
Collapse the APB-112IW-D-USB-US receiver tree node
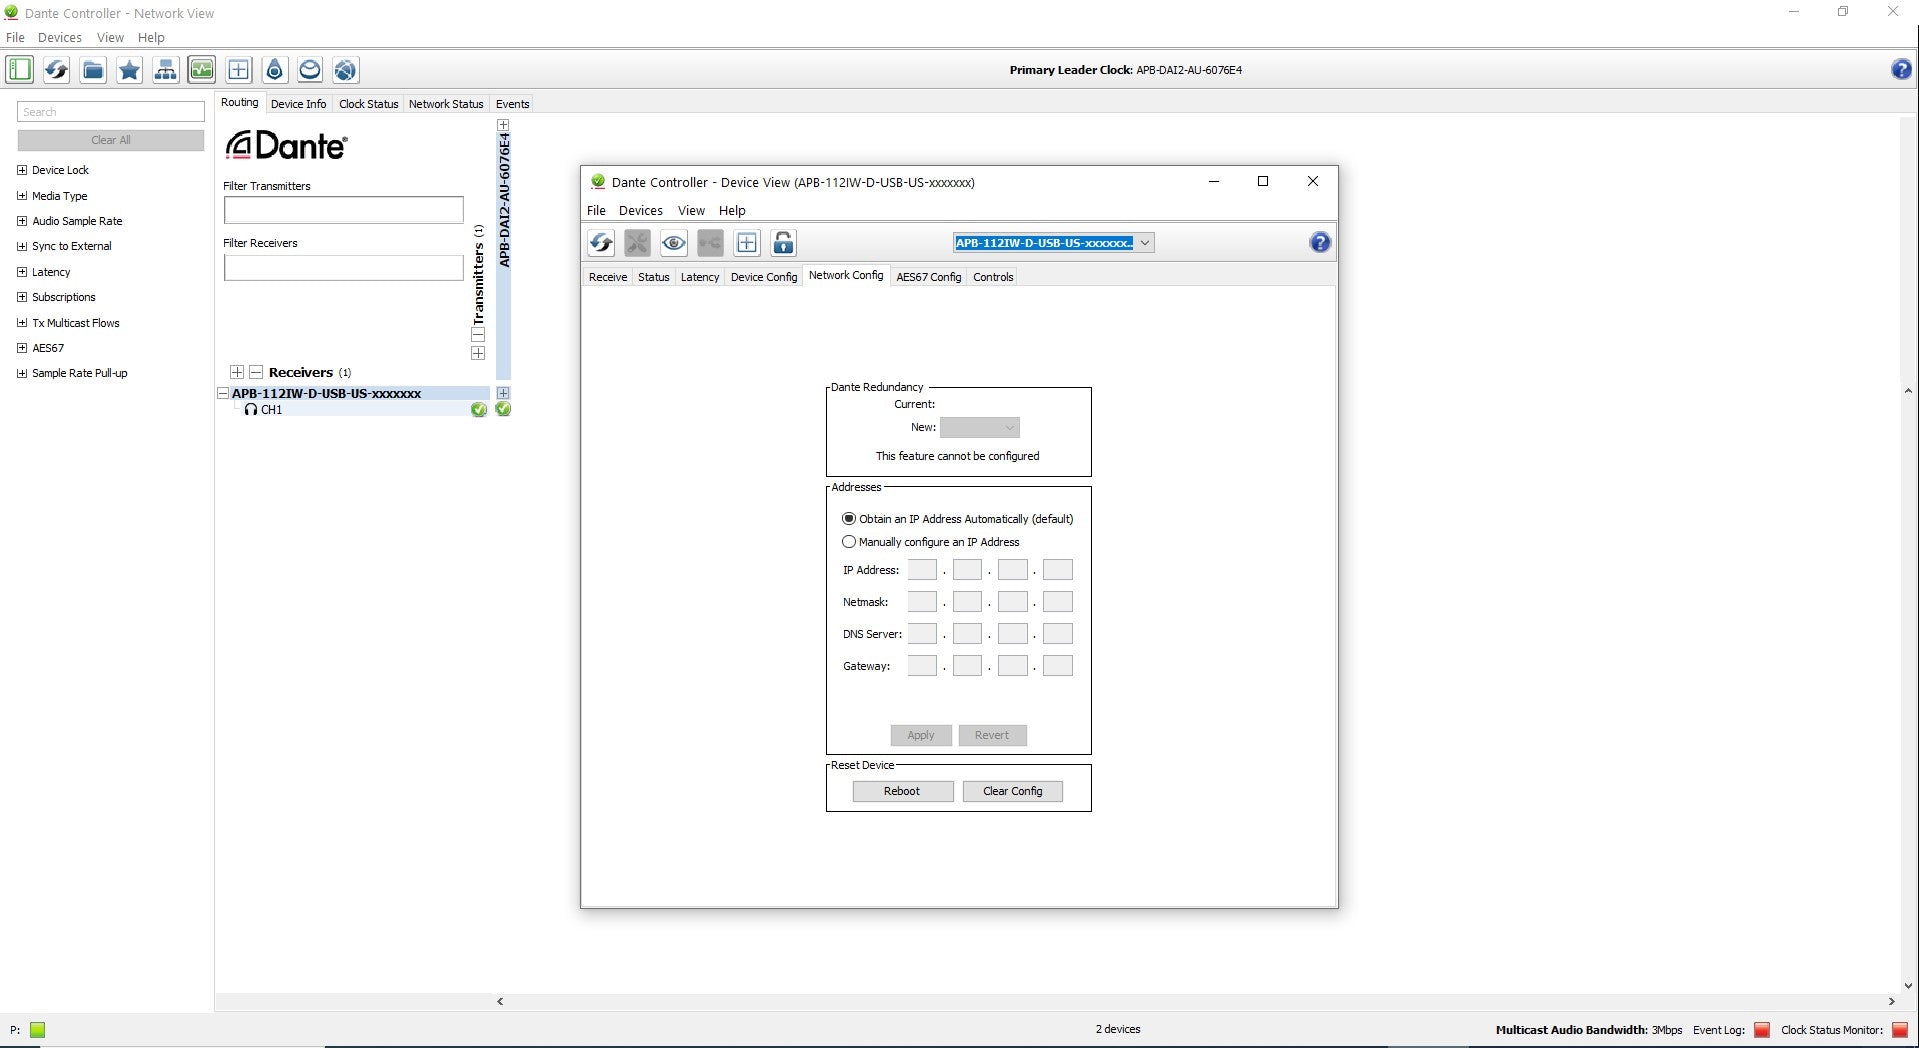click(223, 394)
